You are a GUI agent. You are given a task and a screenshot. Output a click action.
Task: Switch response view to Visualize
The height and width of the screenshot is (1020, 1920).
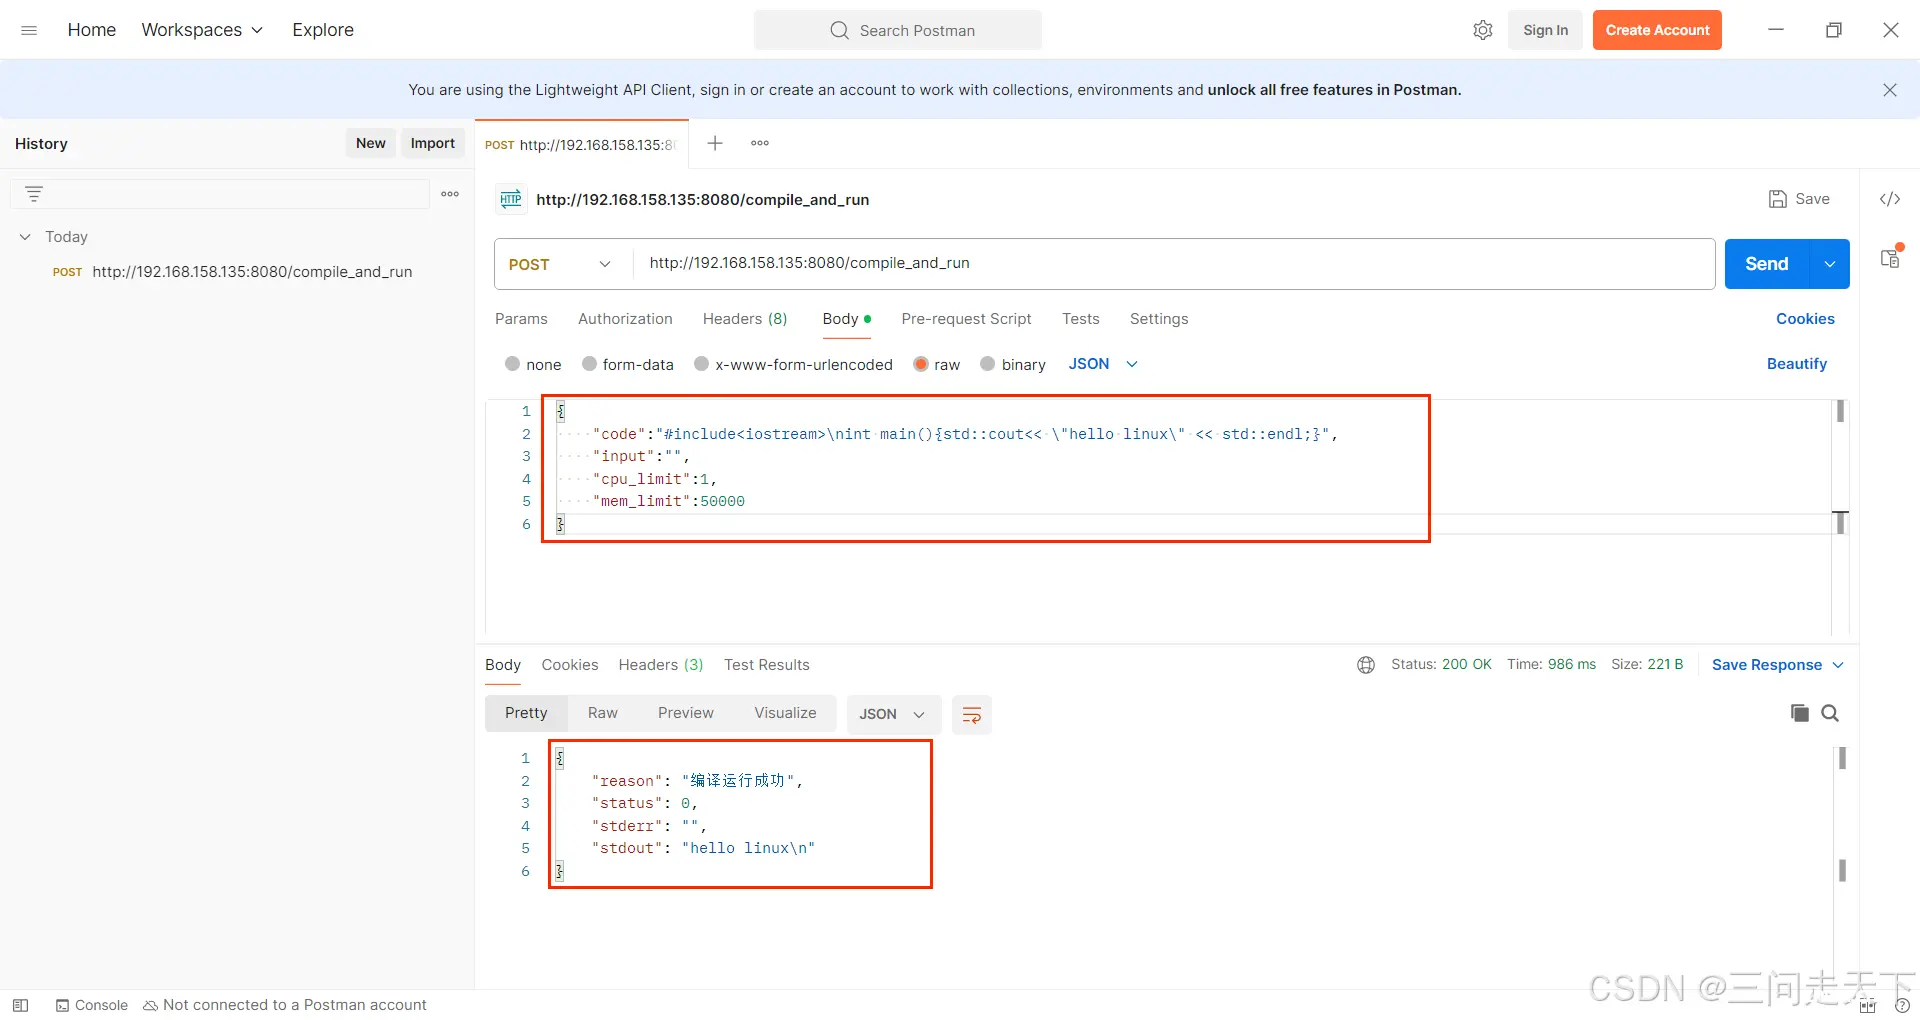[785, 713]
